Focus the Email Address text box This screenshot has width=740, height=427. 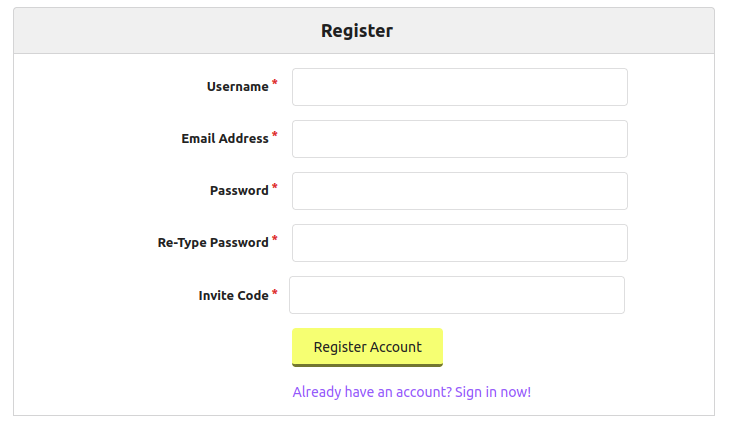click(459, 139)
